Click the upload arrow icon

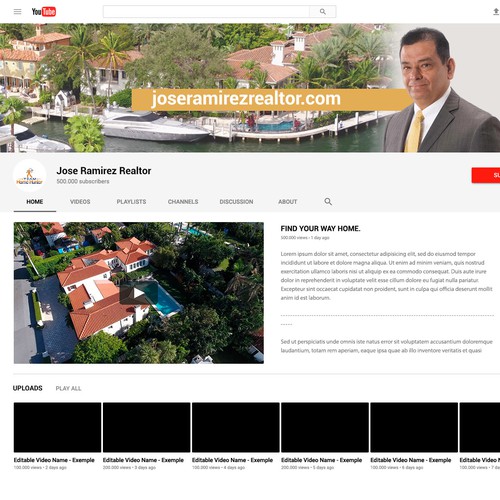496,12
